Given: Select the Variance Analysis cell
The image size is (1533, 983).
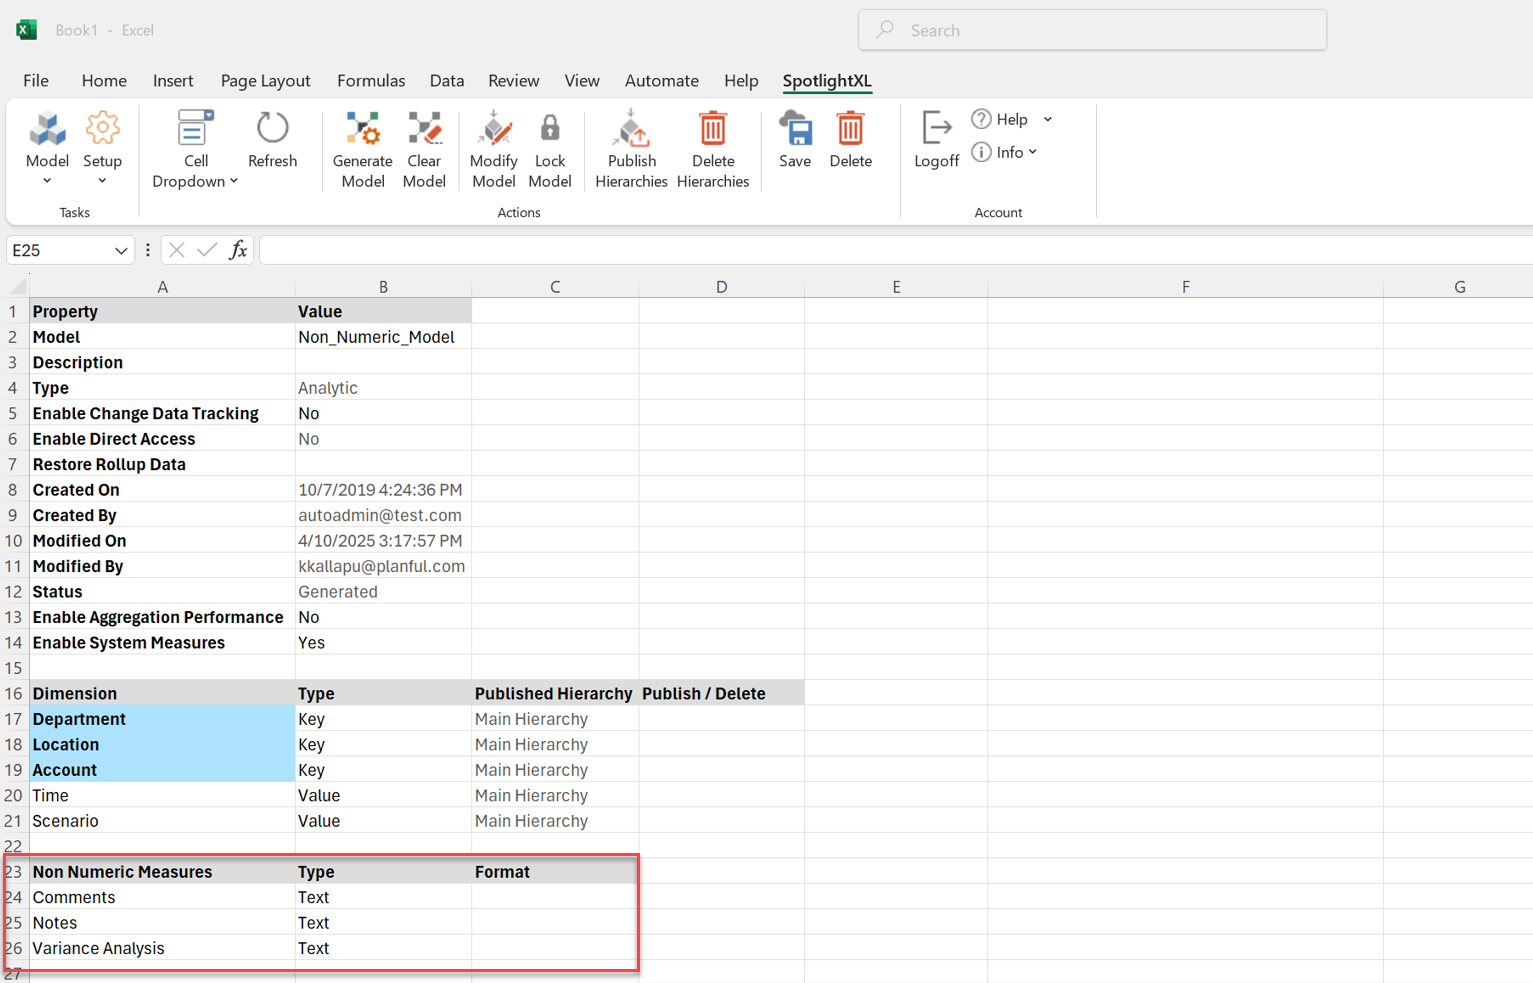Looking at the screenshot, I should pos(162,948).
